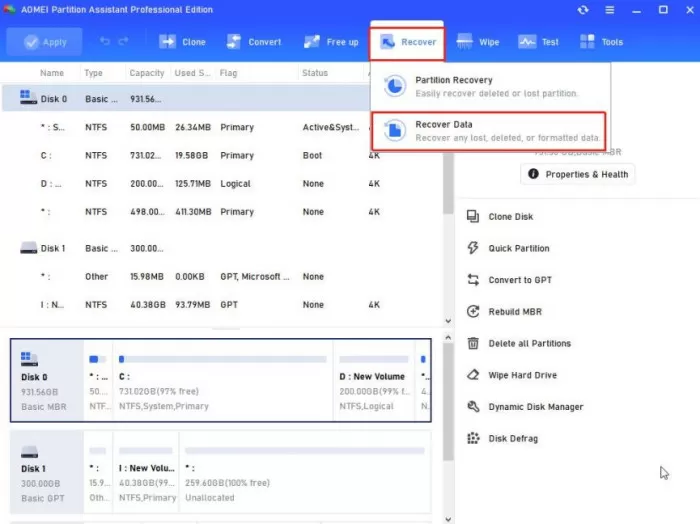Click the Partition Recovery pie icon

click(x=395, y=86)
